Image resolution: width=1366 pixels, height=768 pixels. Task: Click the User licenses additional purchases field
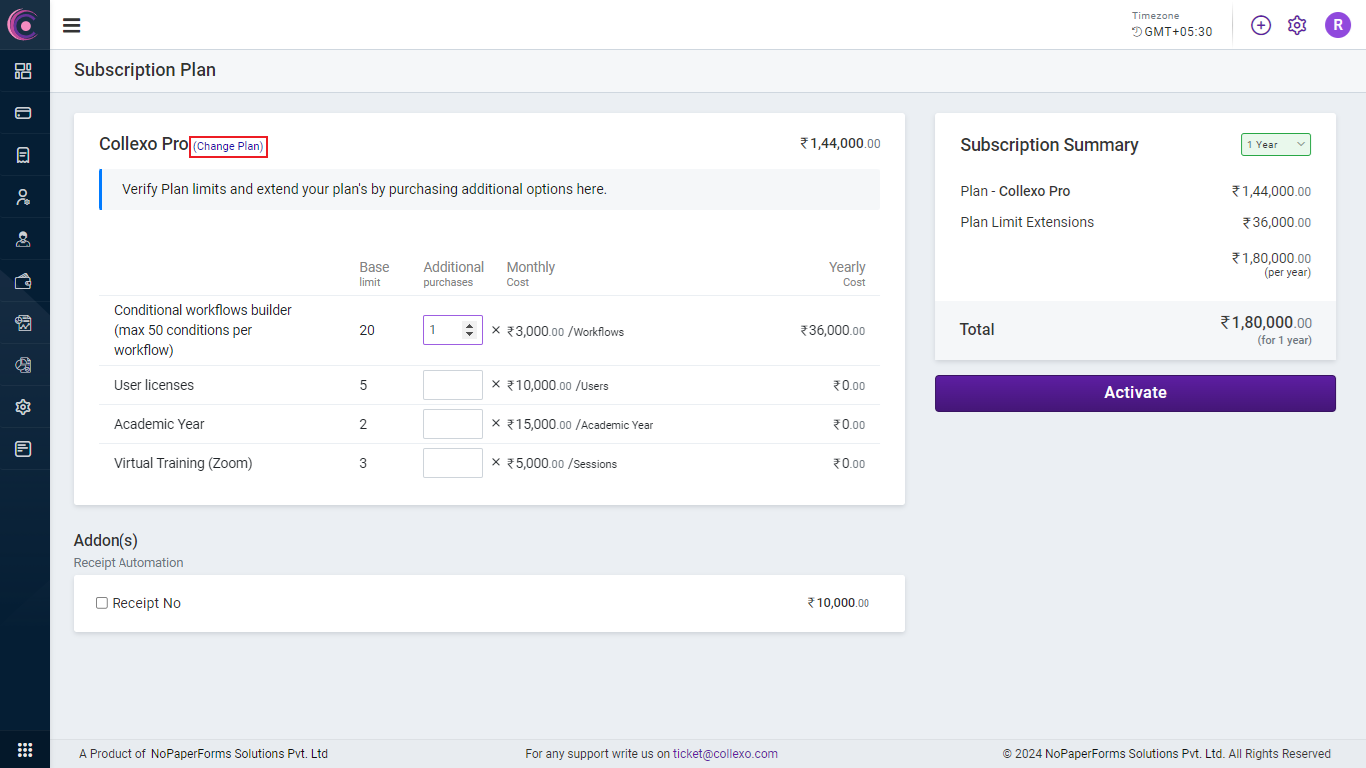pyautogui.click(x=452, y=385)
